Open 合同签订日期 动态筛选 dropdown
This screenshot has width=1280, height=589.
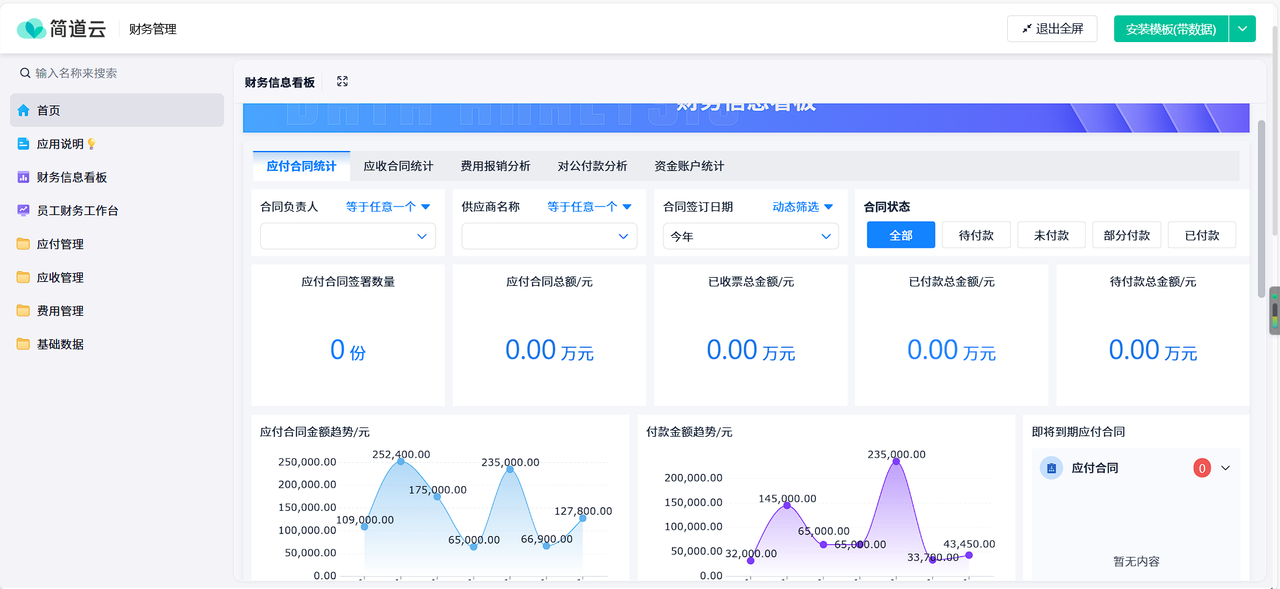[x=803, y=207]
